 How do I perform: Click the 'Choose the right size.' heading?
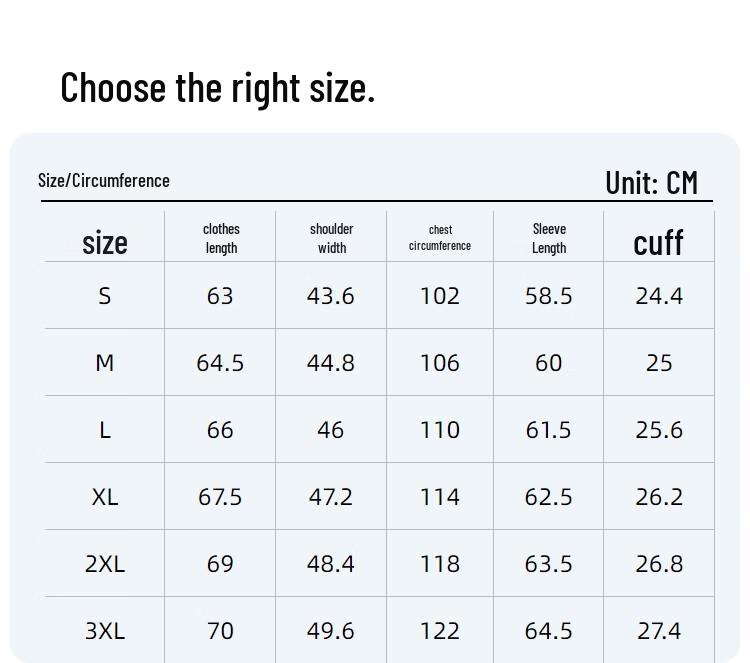(x=217, y=88)
